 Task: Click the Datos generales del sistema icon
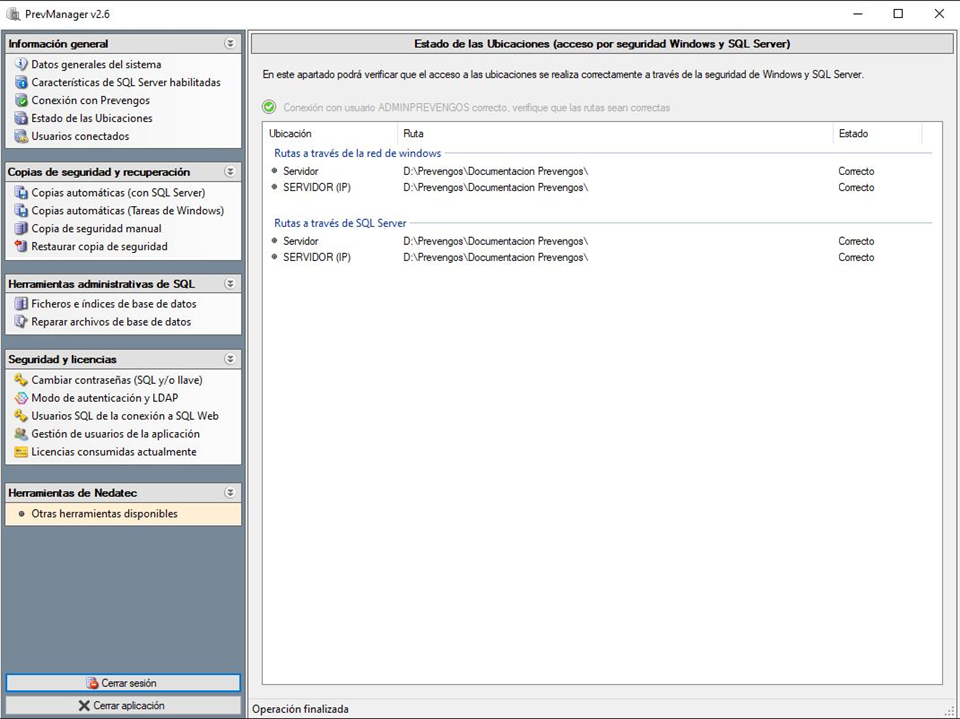coord(21,65)
